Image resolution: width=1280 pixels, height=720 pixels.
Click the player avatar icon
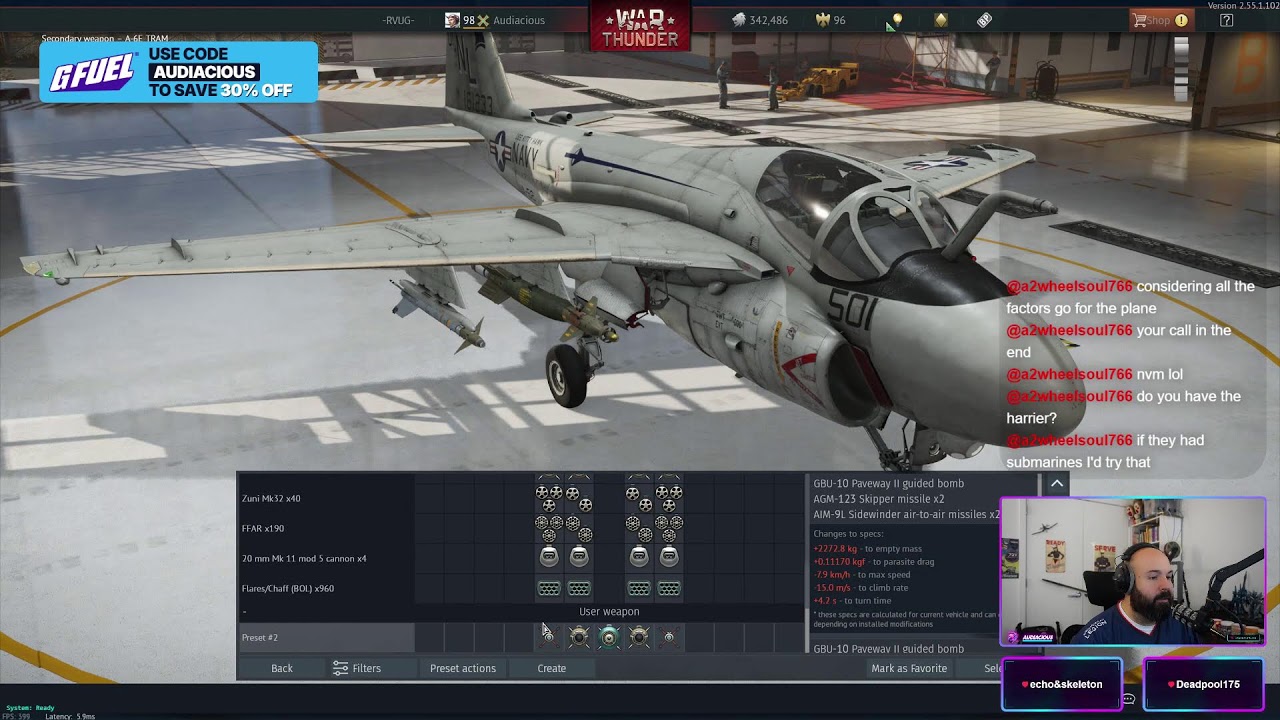[x=452, y=20]
